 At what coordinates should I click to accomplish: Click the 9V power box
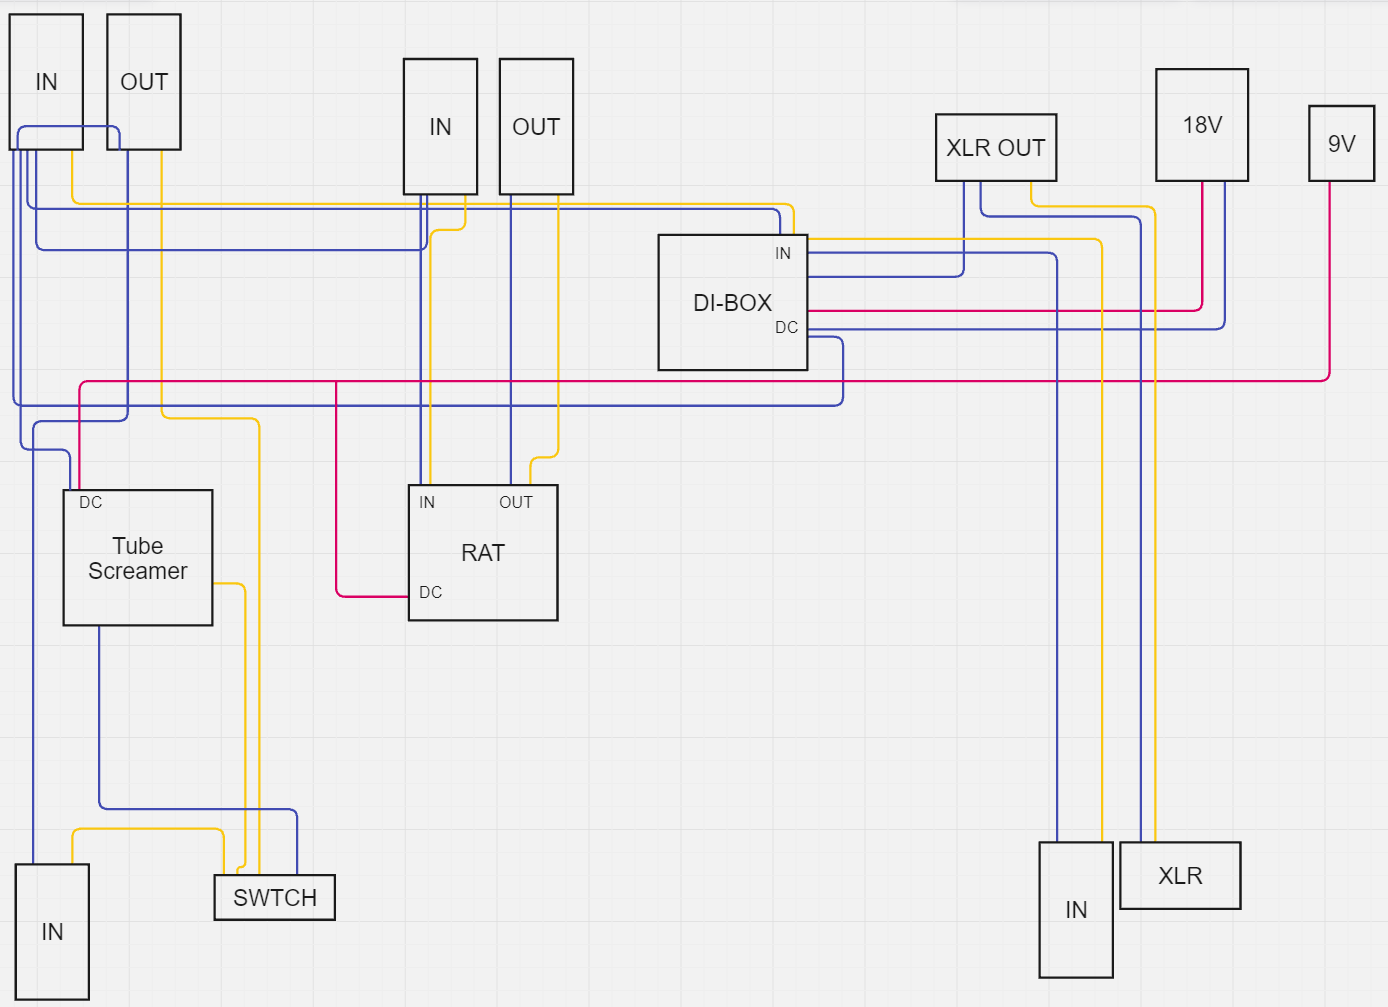pyautogui.click(x=1342, y=143)
